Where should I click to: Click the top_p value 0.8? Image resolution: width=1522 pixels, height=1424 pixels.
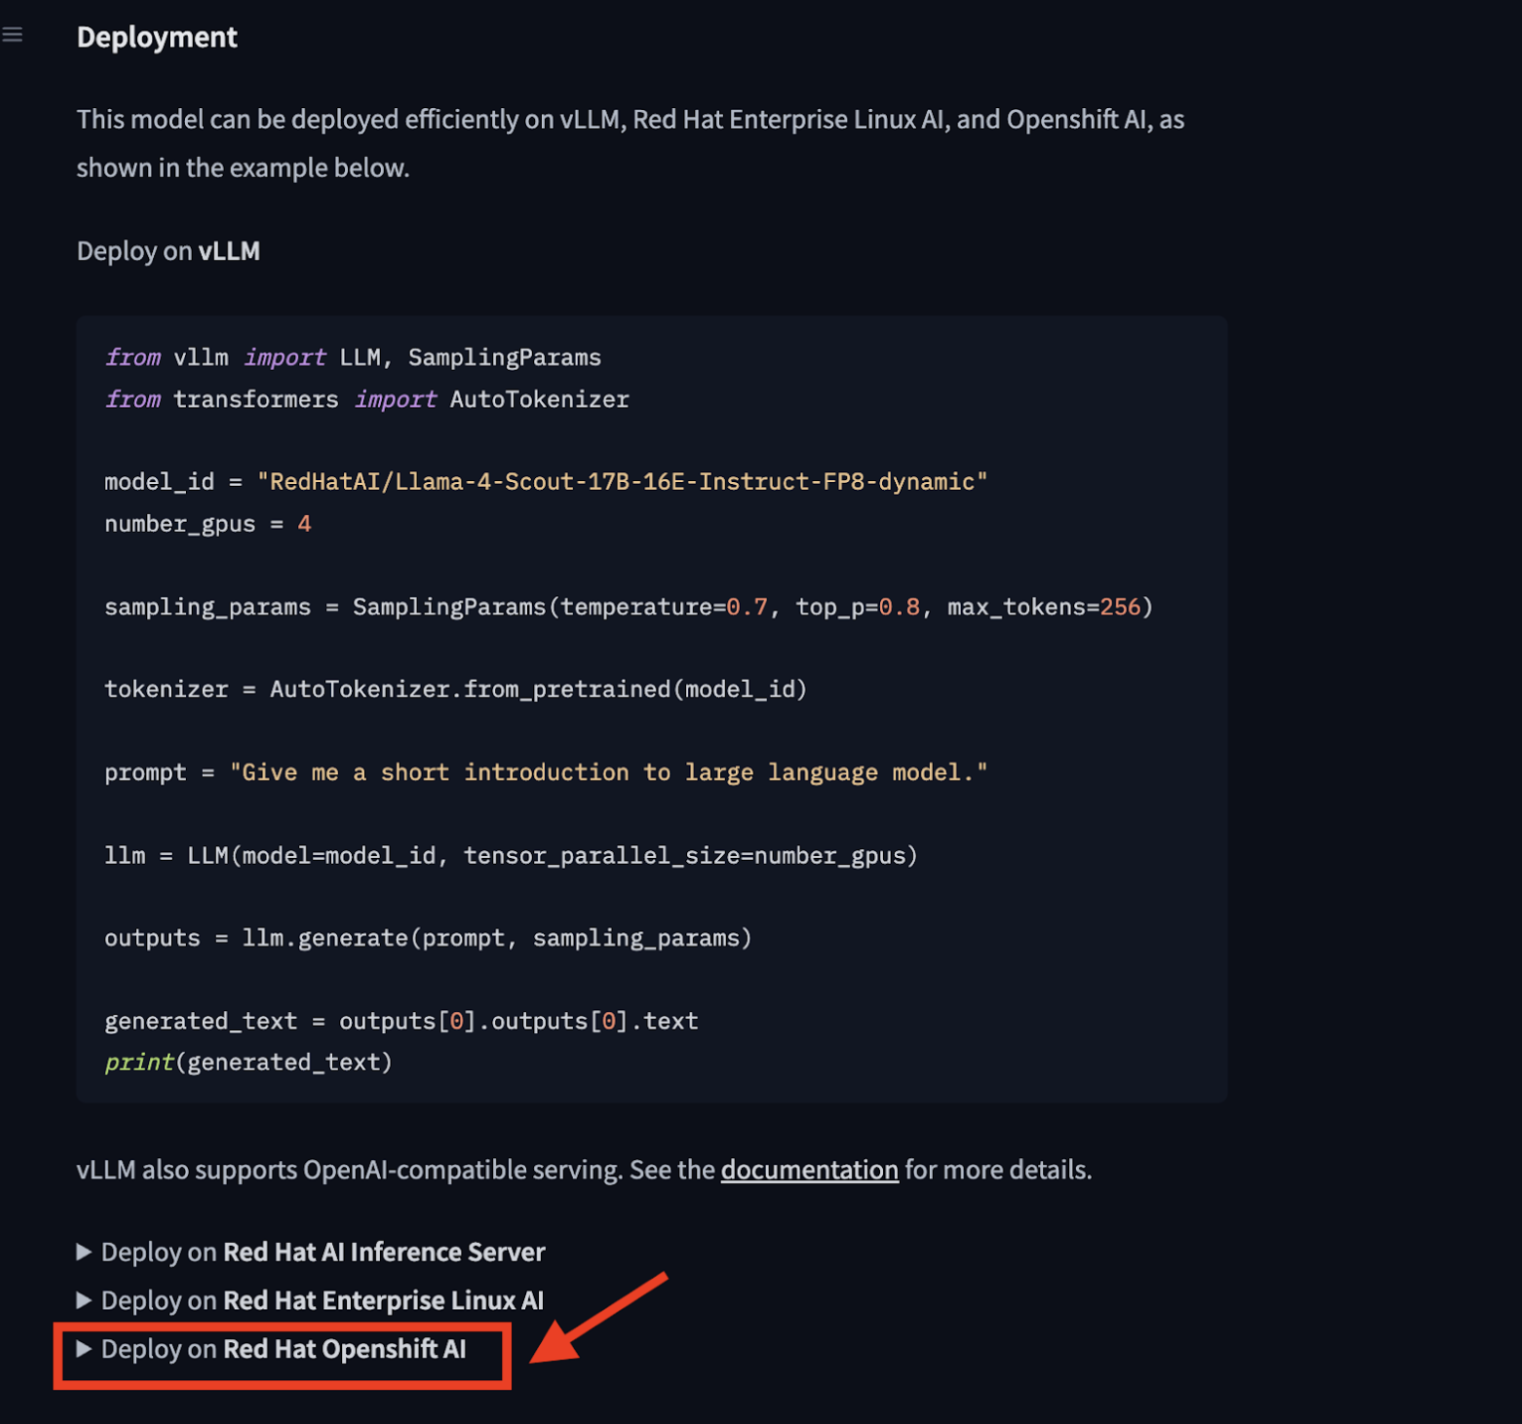(x=899, y=607)
